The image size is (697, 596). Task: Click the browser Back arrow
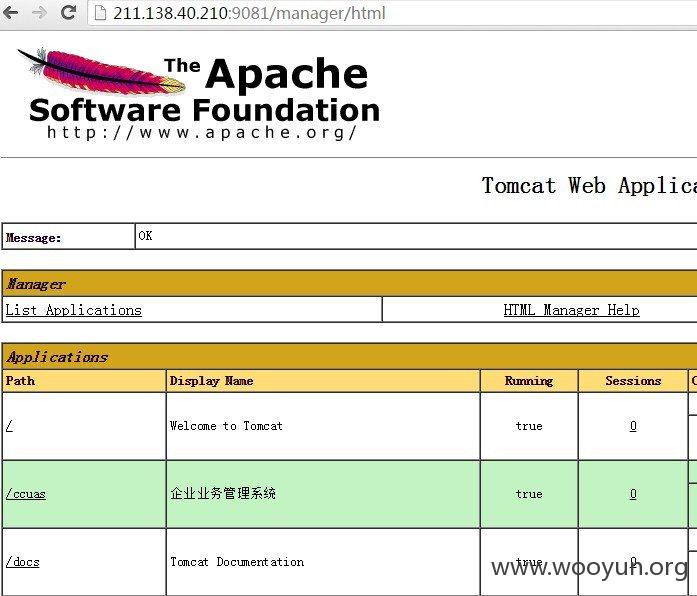(10, 12)
